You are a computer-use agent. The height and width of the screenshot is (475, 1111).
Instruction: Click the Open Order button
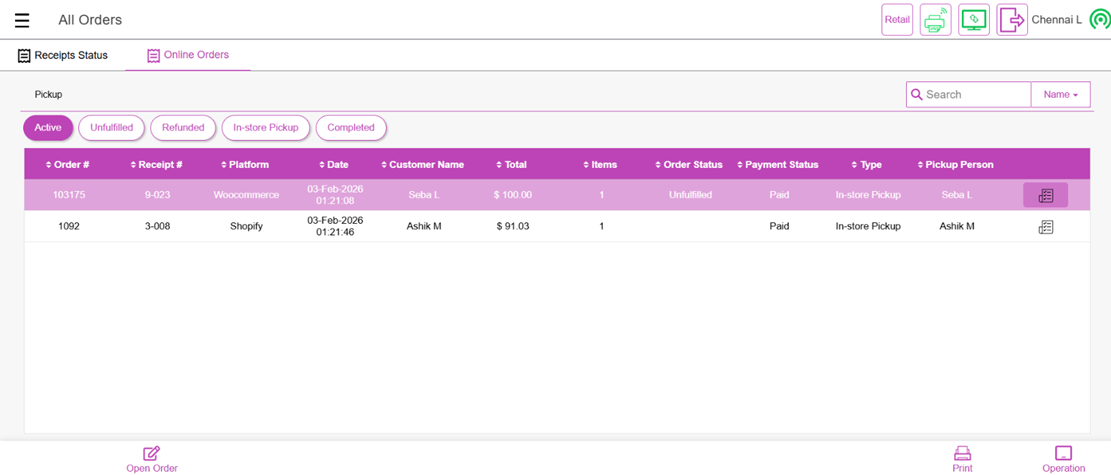pyautogui.click(x=152, y=459)
